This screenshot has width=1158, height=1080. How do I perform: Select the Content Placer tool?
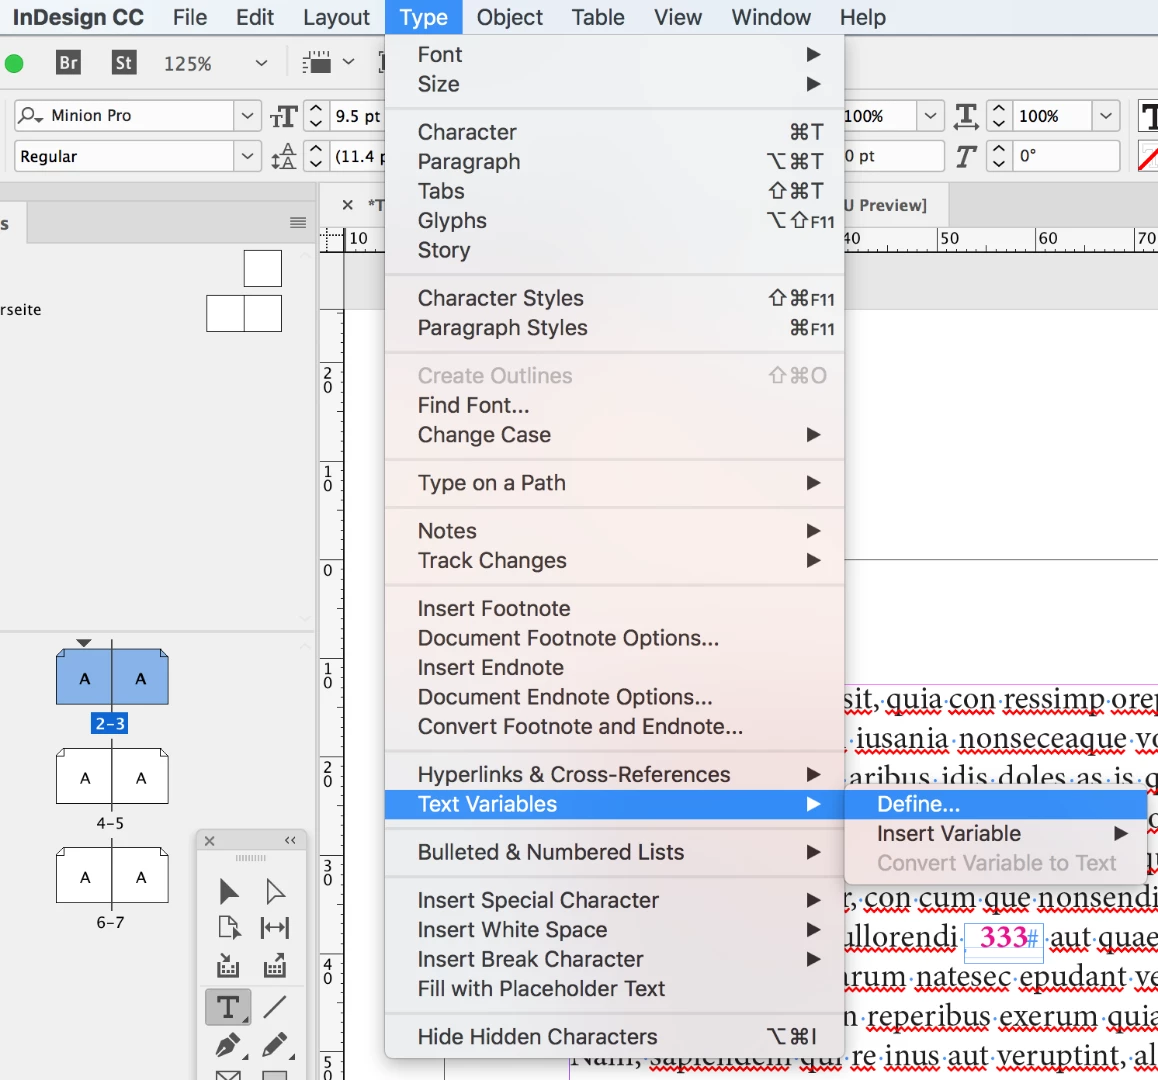coord(275,965)
